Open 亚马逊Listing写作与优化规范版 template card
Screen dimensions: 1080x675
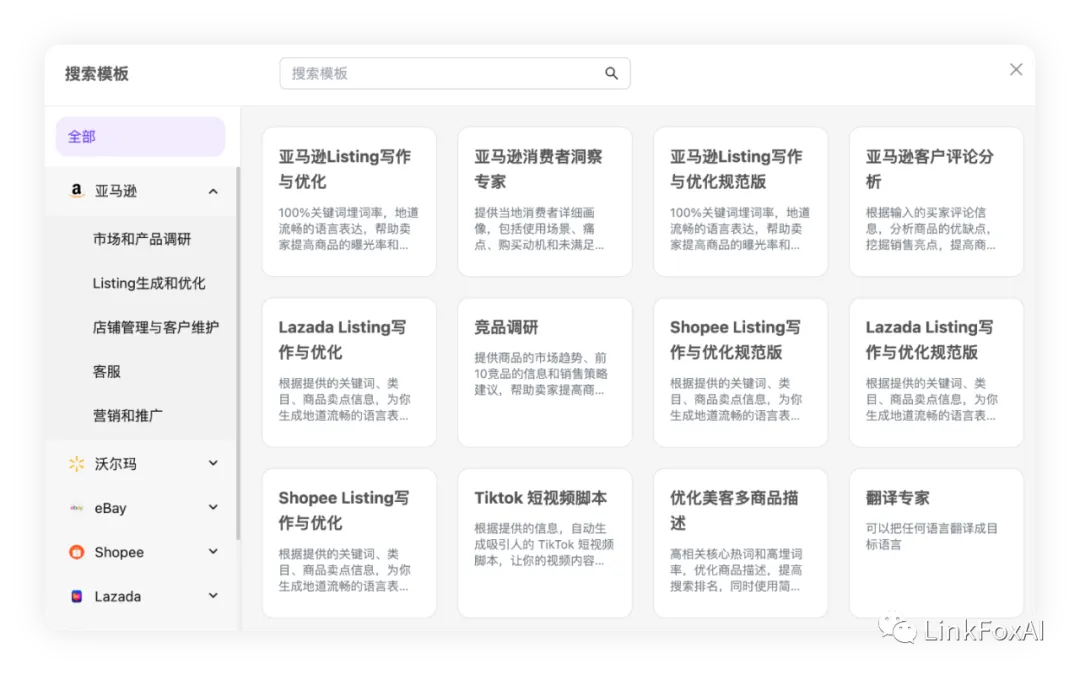(x=740, y=202)
